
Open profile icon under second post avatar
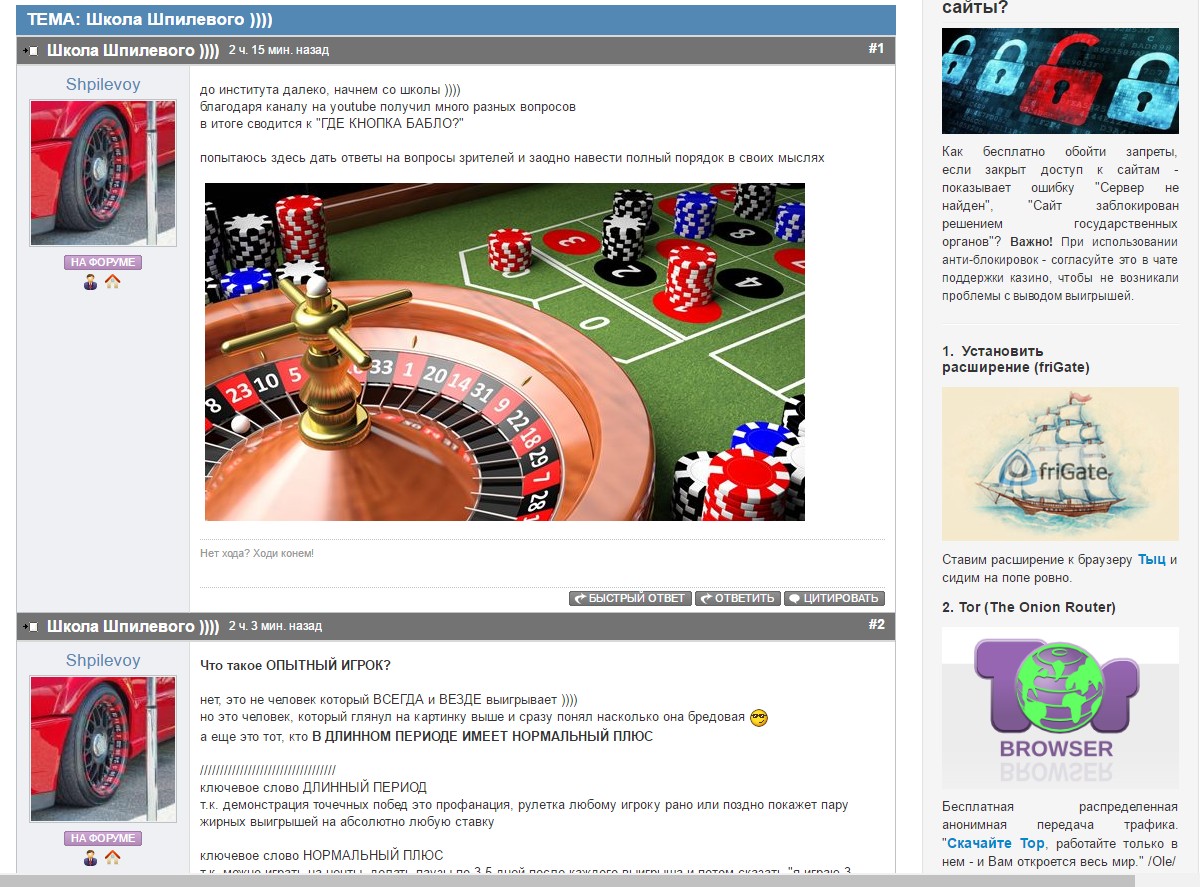point(91,858)
